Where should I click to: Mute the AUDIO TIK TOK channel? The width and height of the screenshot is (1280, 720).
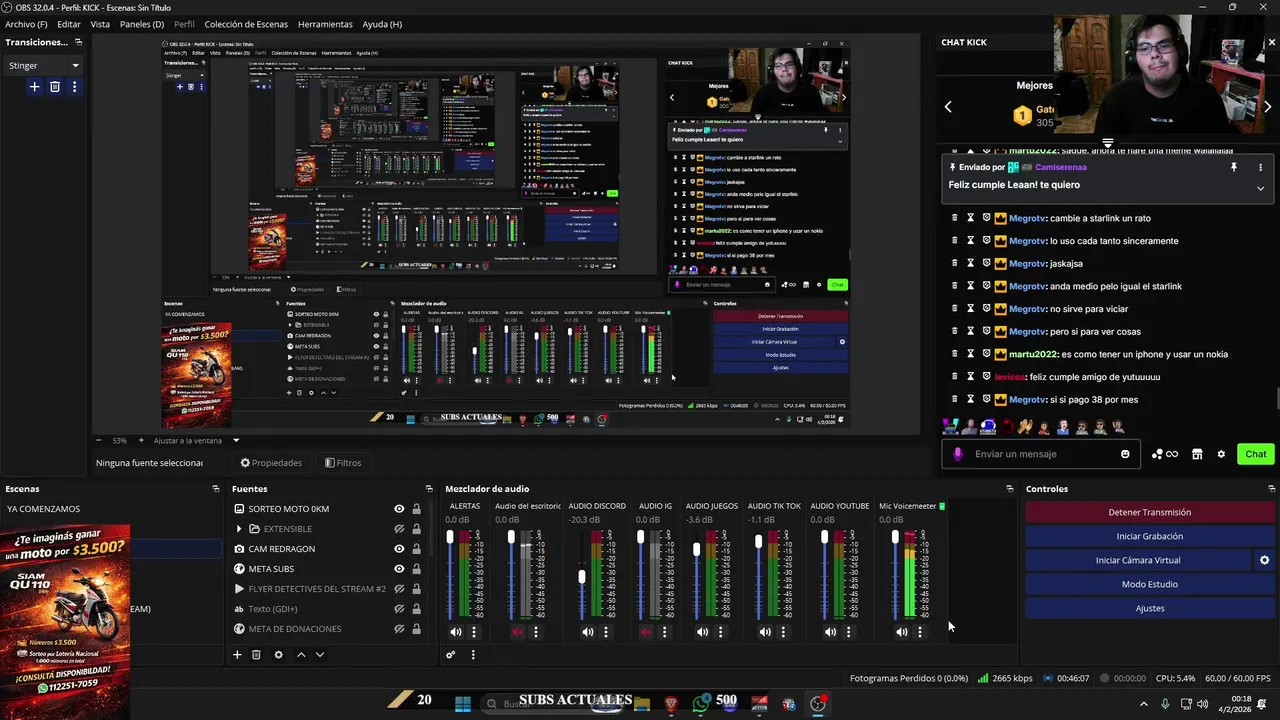coord(765,632)
